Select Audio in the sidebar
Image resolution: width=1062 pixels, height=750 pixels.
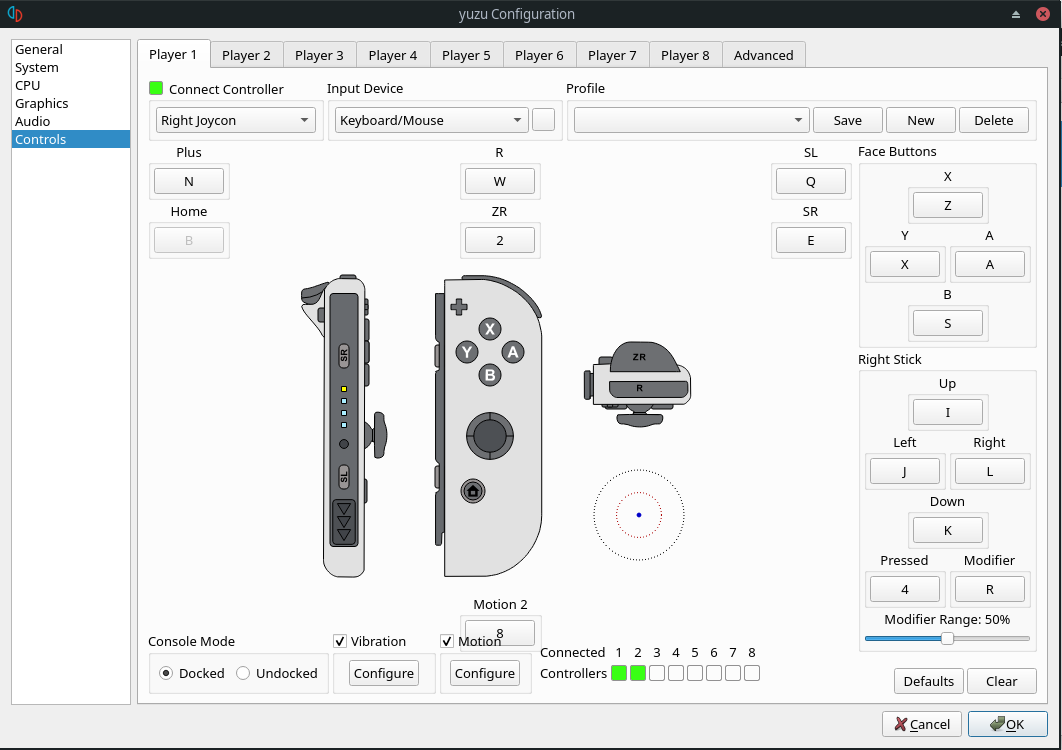[x=70, y=121]
